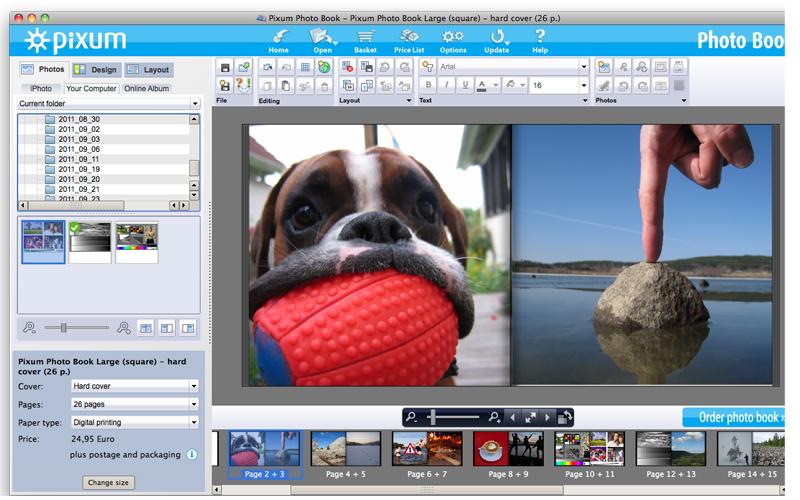Screen dimensions: 800x500
Task: Toggle Underline text formatting
Action: (x=464, y=86)
